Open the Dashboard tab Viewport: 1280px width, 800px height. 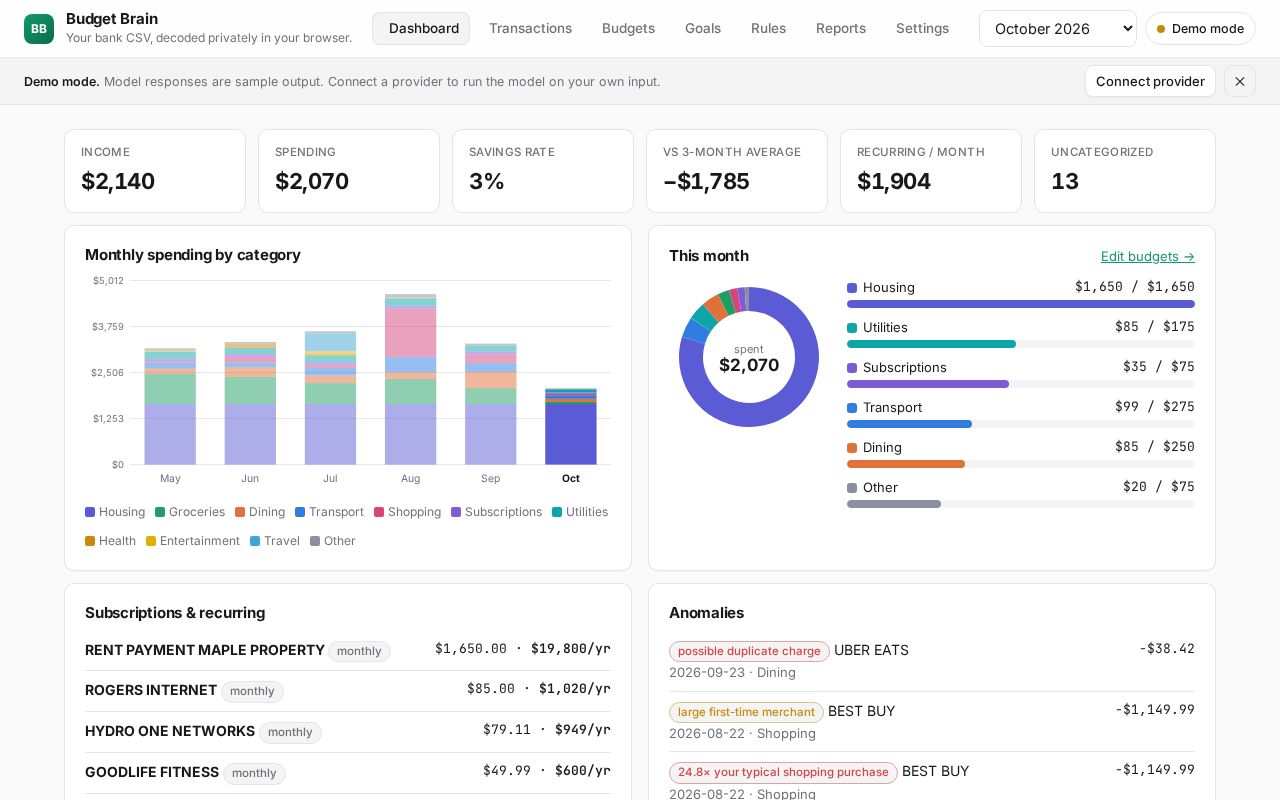[421, 28]
